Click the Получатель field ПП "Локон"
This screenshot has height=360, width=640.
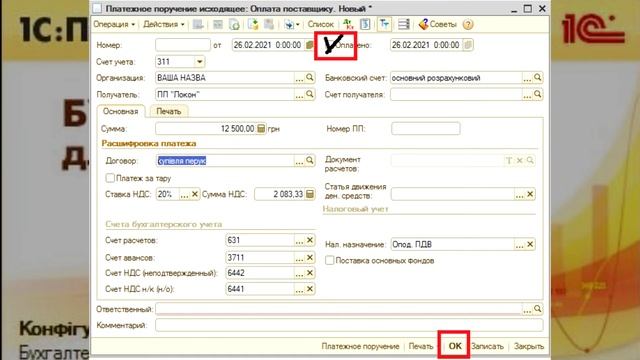225,95
